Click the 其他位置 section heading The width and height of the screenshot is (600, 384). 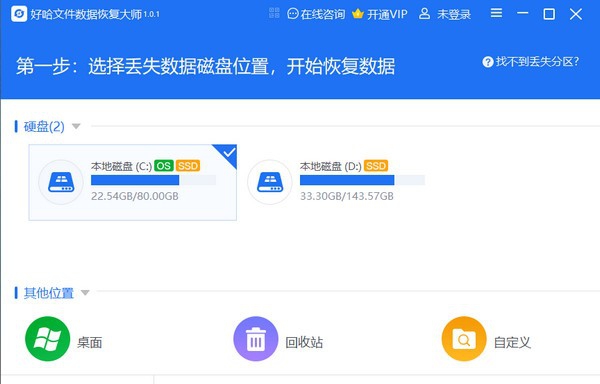49,293
